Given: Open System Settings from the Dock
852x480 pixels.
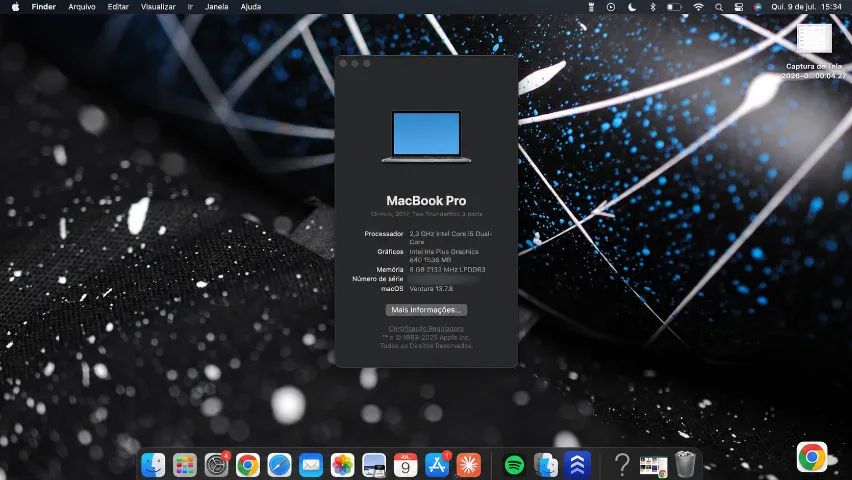Looking at the screenshot, I should click(216, 465).
